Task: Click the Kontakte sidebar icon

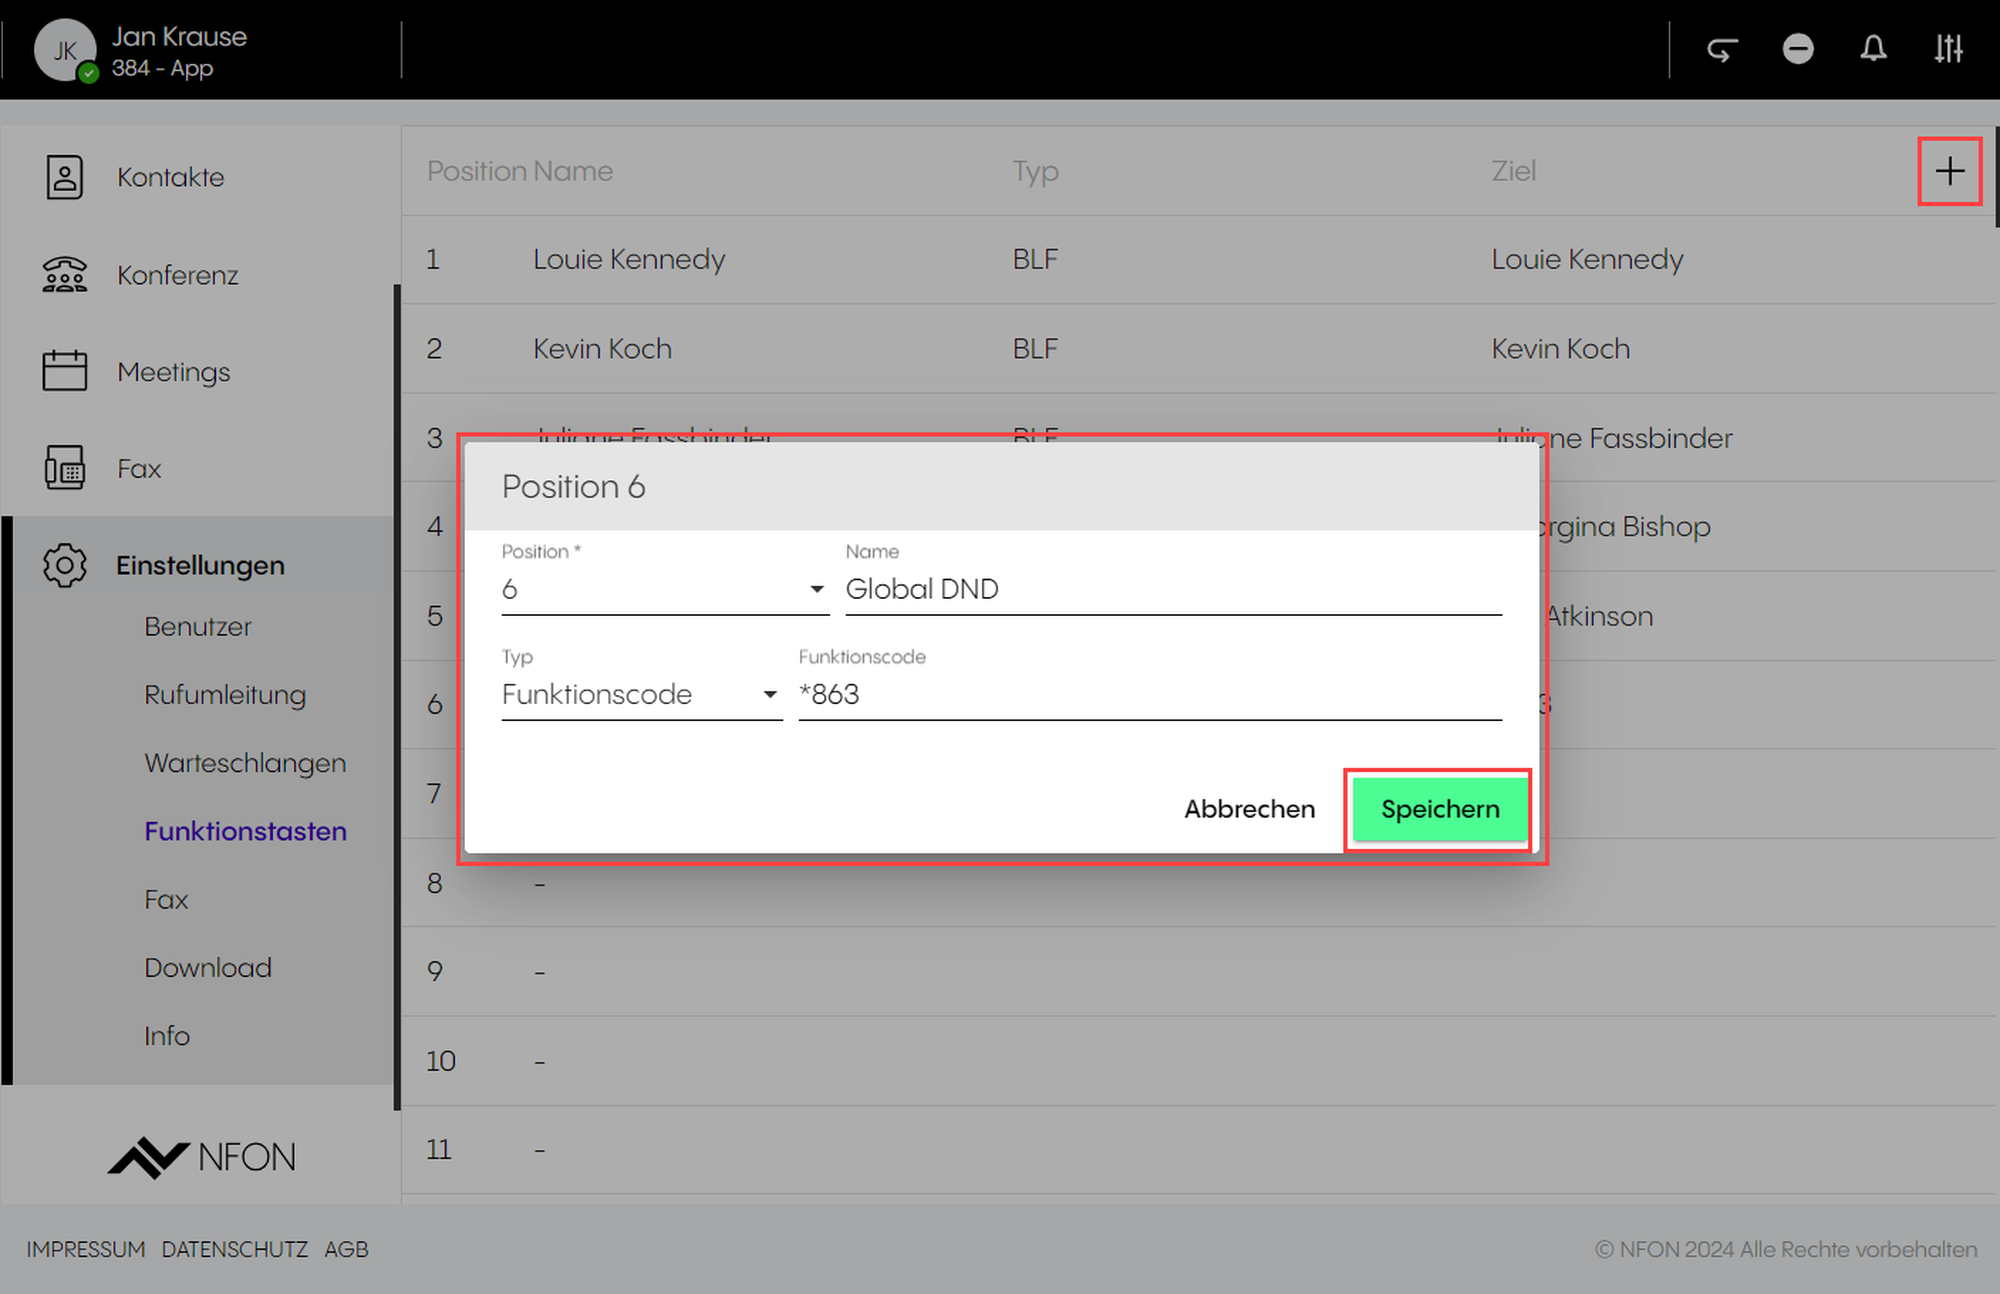Action: click(65, 177)
